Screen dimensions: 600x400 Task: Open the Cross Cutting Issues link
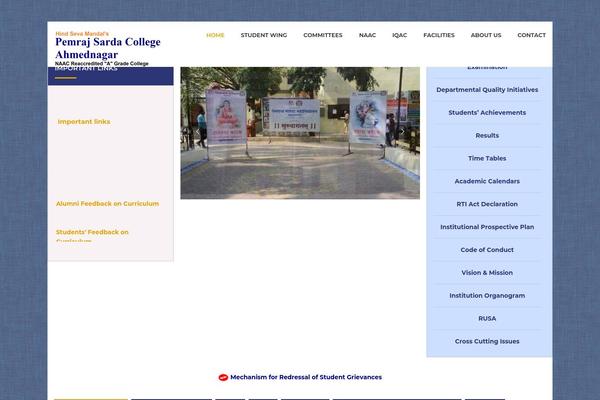(x=487, y=341)
